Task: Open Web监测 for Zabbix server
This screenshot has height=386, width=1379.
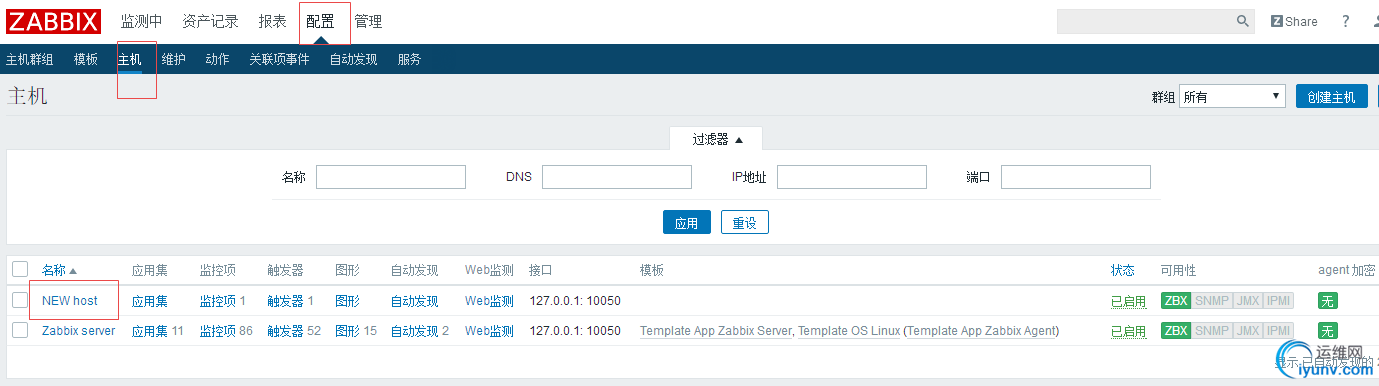Action: (489, 330)
